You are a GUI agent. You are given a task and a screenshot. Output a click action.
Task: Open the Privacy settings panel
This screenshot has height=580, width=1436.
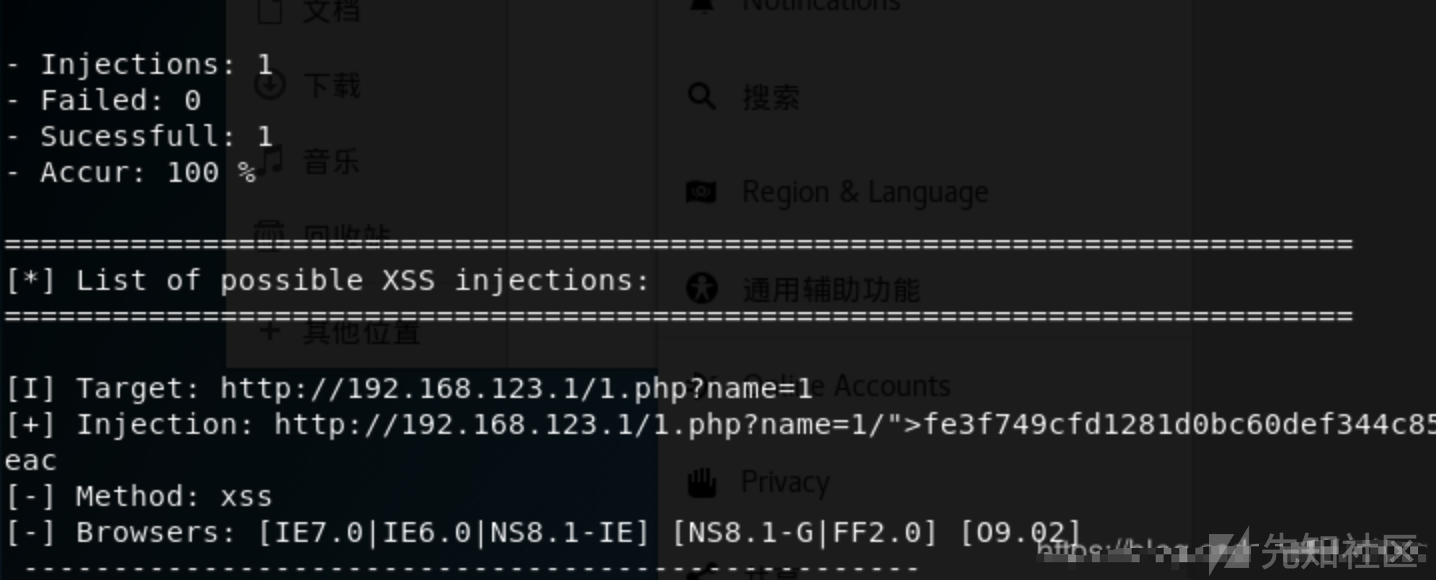click(x=785, y=483)
